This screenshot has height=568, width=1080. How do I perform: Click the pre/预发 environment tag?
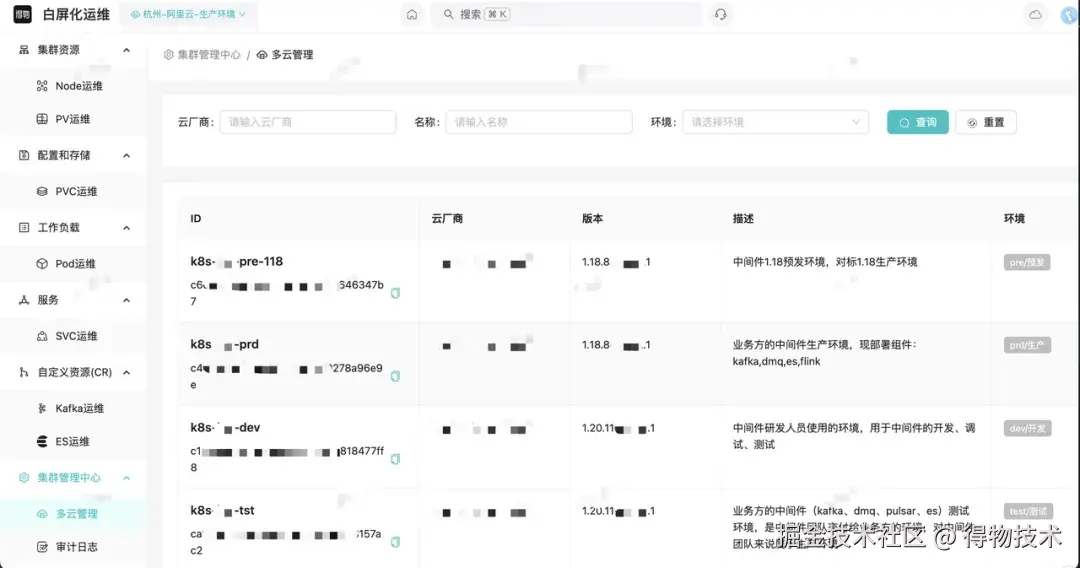pos(1026,262)
